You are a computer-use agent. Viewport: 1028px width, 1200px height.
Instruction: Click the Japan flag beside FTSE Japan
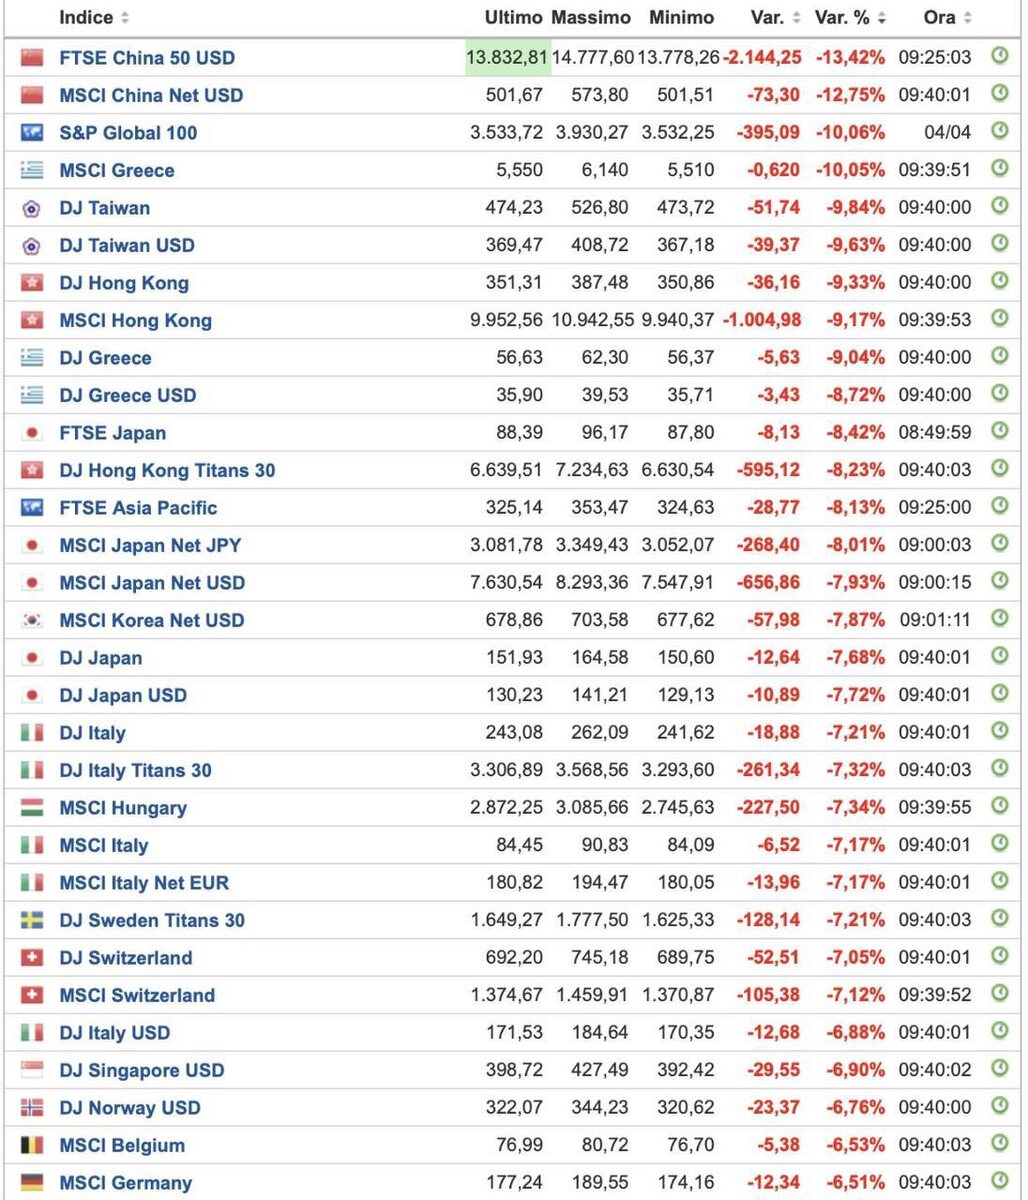tap(32, 433)
